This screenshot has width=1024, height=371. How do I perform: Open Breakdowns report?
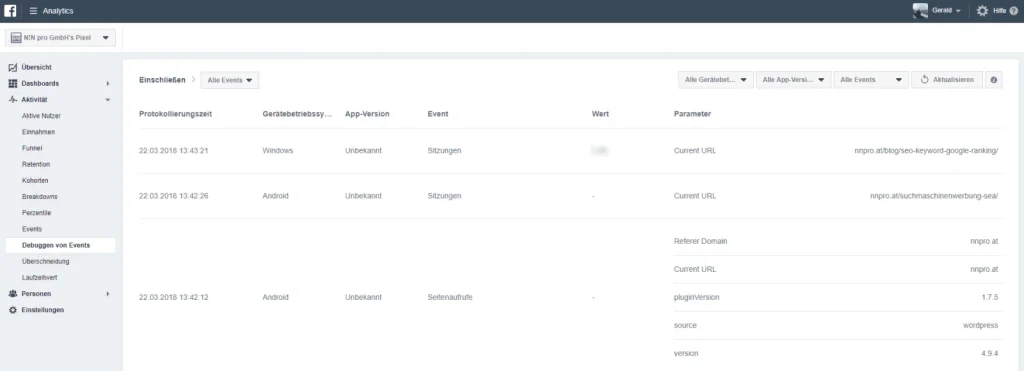[x=40, y=197]
